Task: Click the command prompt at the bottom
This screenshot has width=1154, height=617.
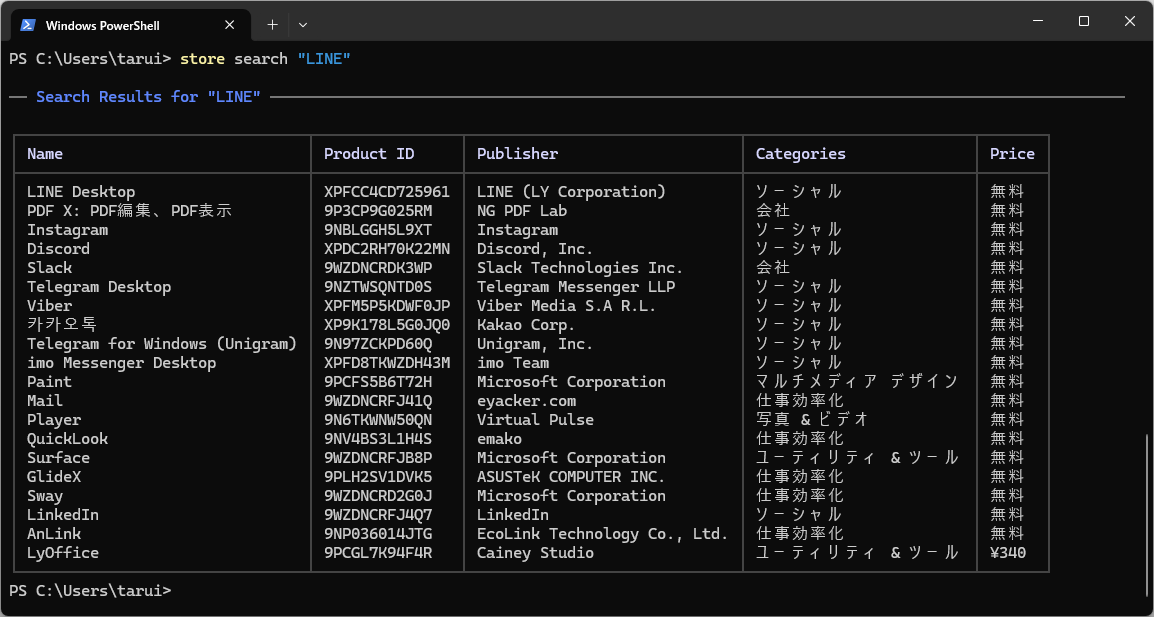Action: (x=90, y=591)
